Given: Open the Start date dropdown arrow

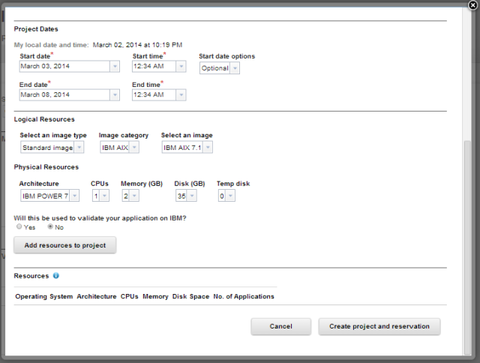Looking at the screenshot, I should tap(115, 66).
